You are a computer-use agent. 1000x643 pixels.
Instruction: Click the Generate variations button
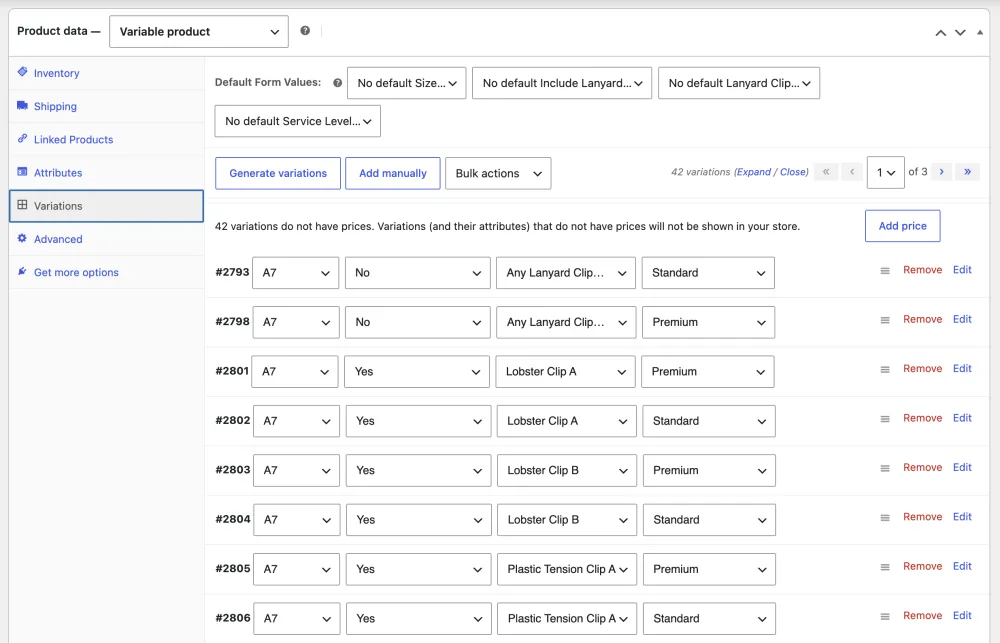pyautogui.click(x=278, y=174)
